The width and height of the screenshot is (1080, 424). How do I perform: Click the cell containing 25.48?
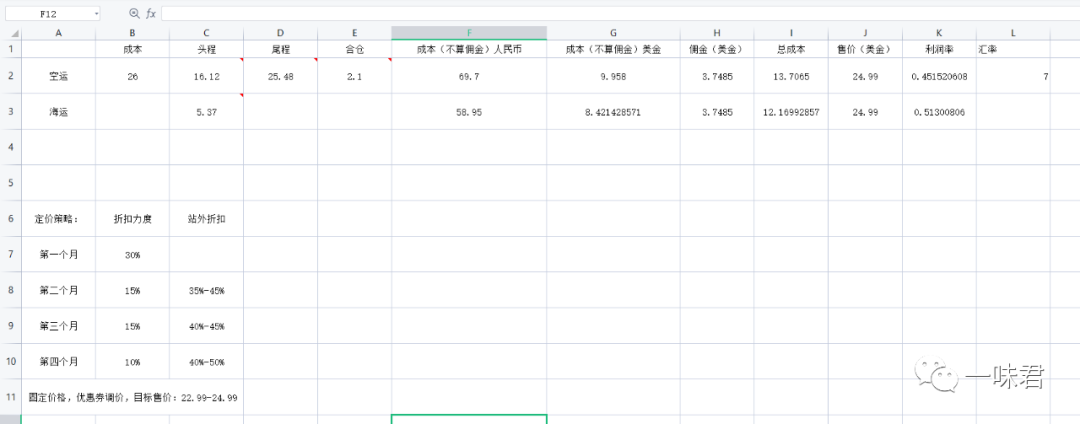pyautogui.click(x=280, y=76)
